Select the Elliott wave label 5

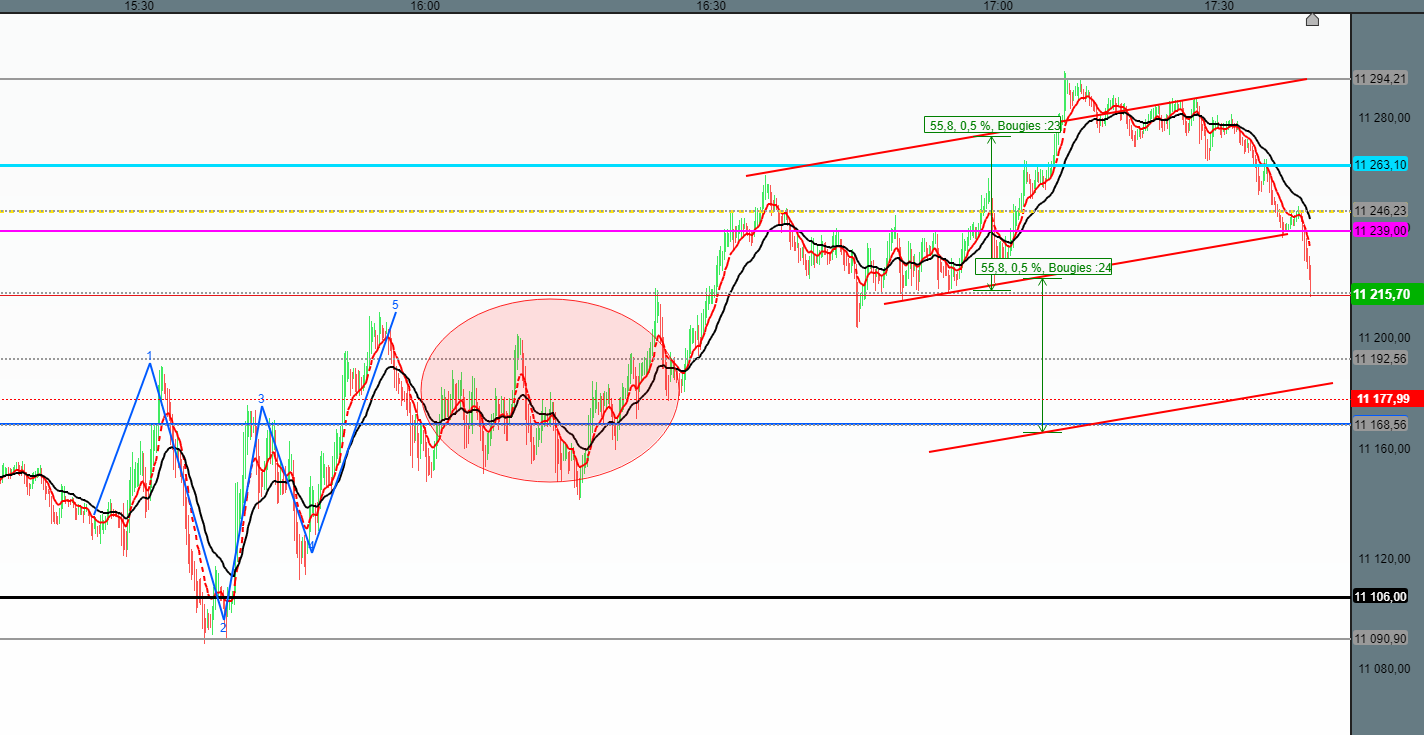(395, 304)
